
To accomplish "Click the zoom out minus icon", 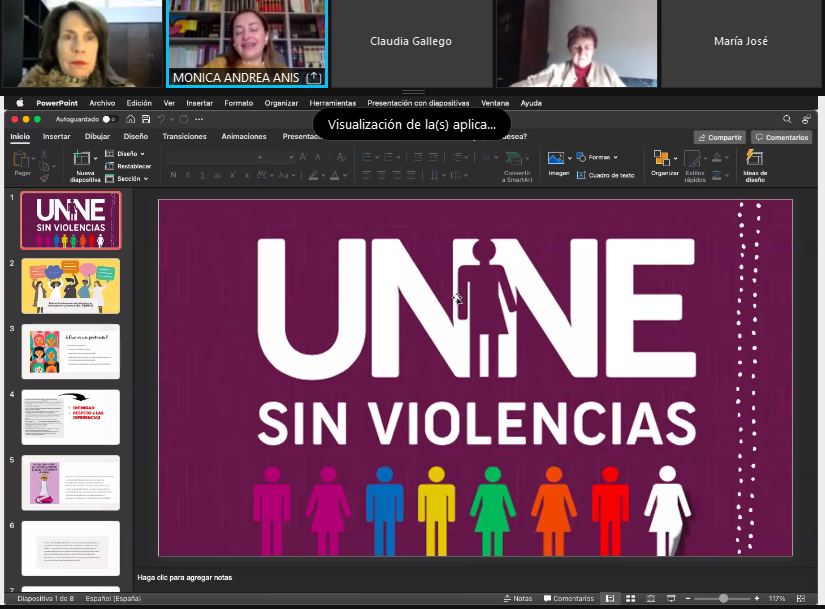I will 688,598.
